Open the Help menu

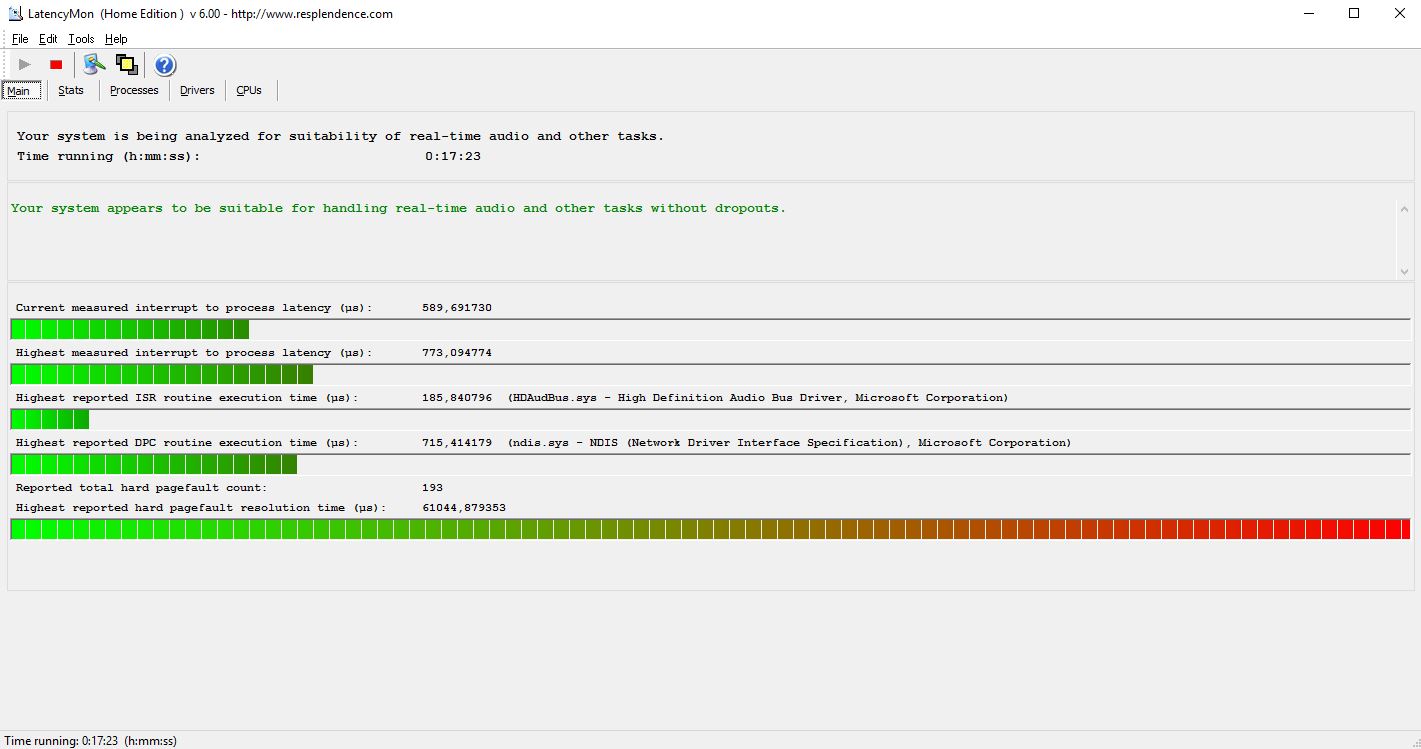point(116,39)
